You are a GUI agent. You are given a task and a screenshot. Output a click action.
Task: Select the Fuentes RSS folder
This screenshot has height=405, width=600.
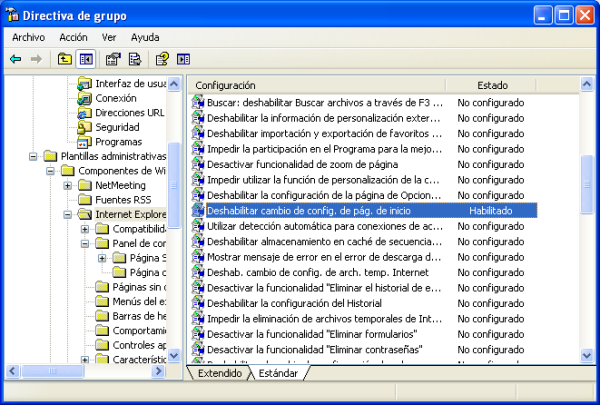coord(122,199)
